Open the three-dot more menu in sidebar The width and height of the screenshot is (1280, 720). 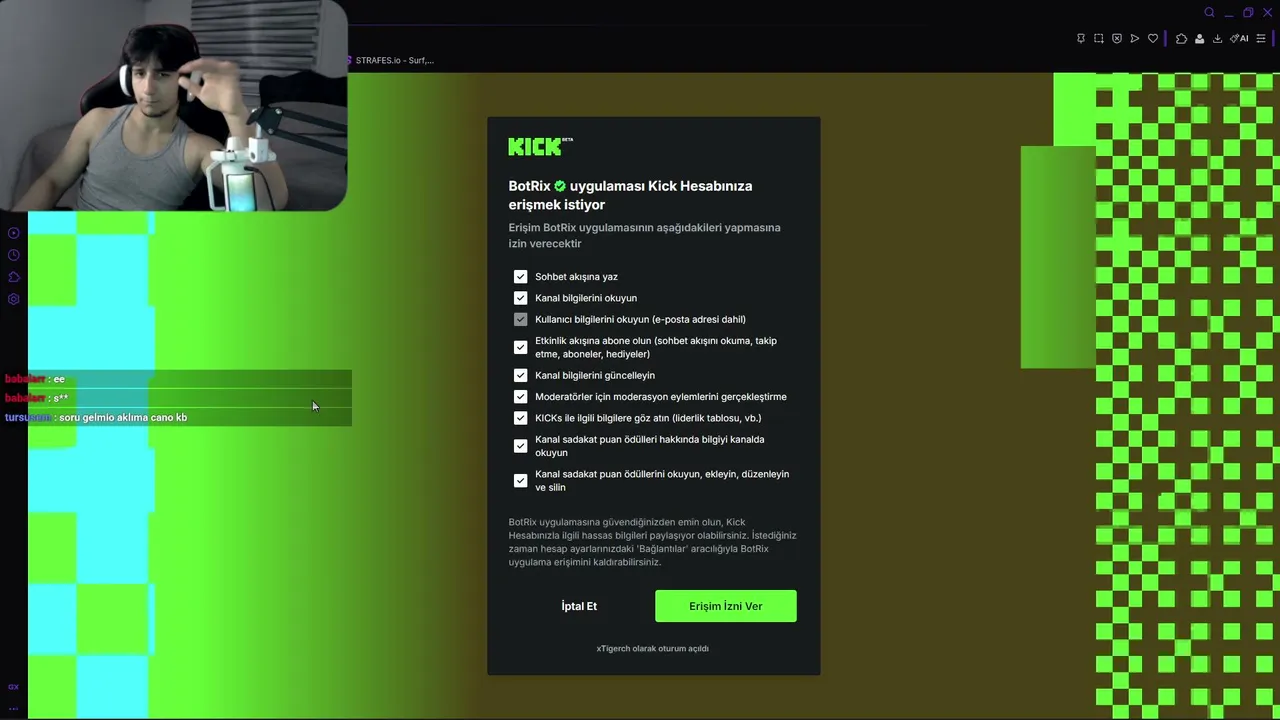point(14,707)
